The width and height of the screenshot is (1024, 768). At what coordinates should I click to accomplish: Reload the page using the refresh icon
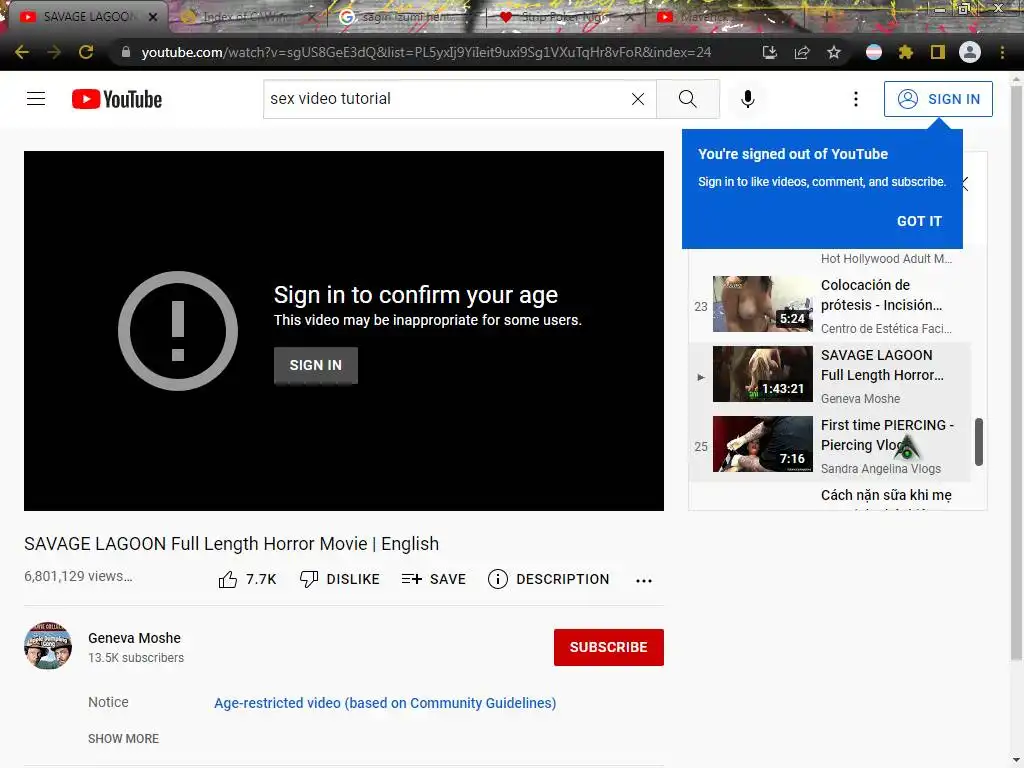tap(86, 52)
